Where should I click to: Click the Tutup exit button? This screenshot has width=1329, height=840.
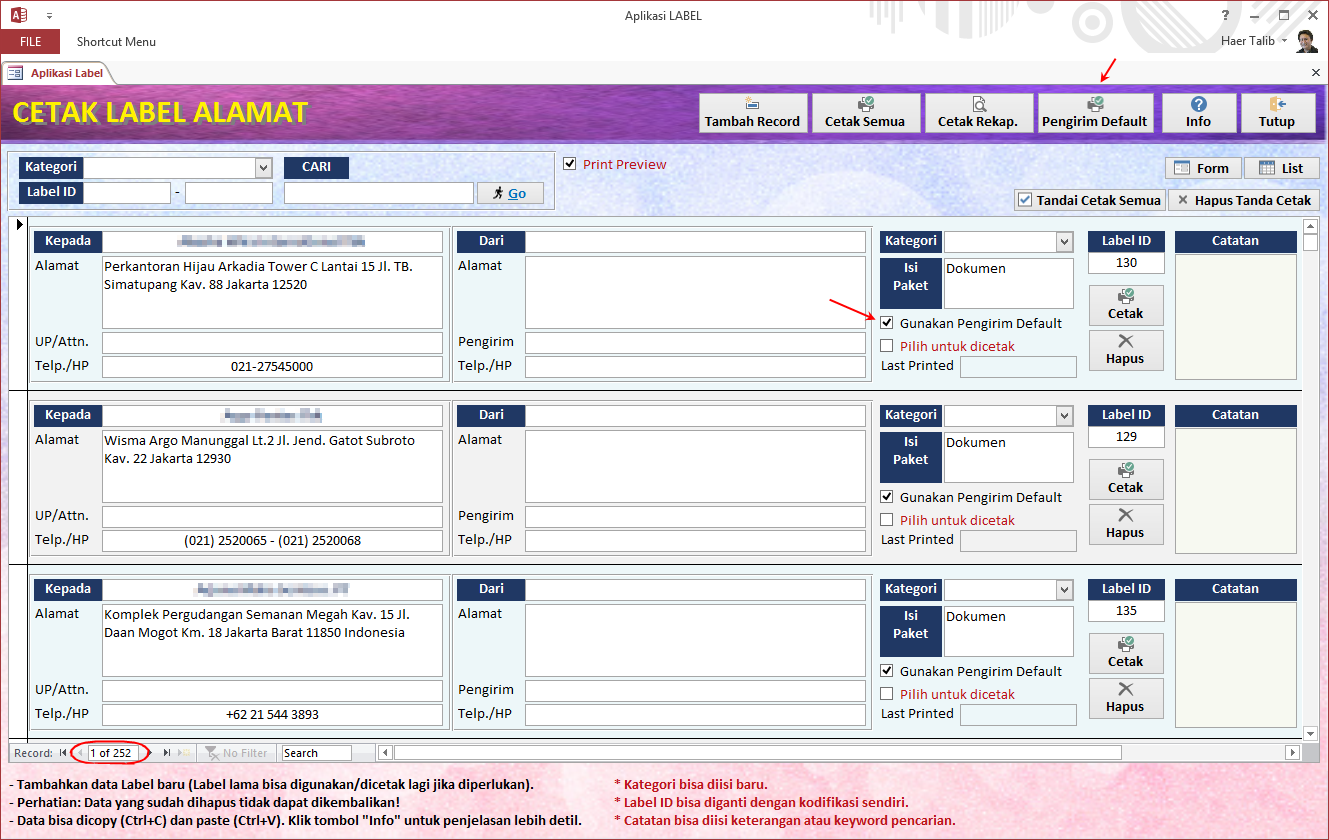(x=1277, y=113)
